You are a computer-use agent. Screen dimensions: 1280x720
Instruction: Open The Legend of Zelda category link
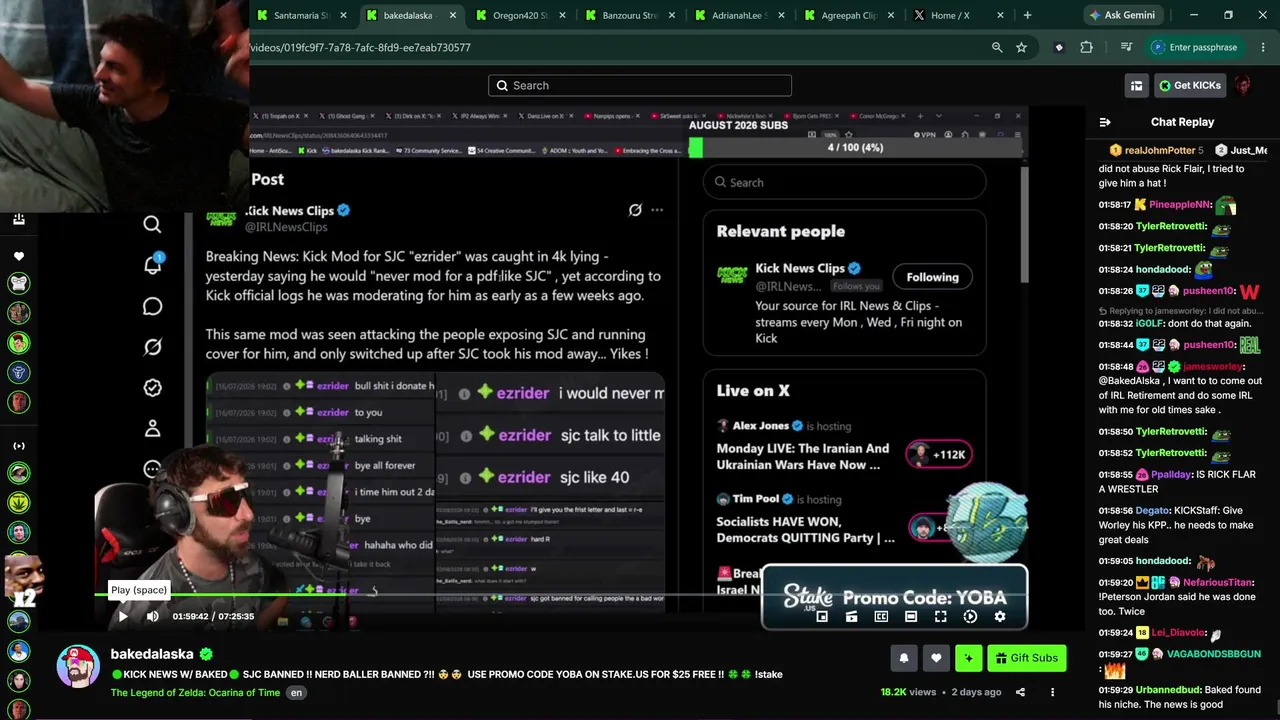click(x=196, y=692)
